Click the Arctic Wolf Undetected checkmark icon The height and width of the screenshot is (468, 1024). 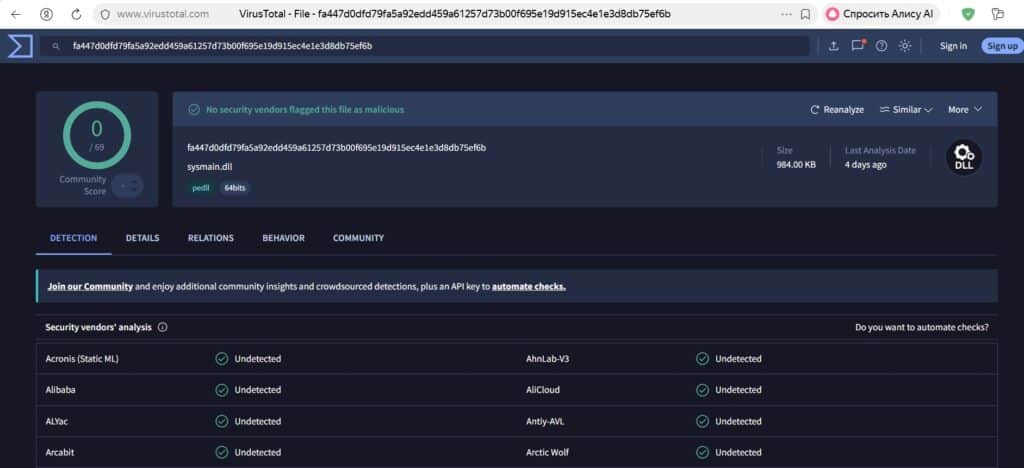[703, 452]
